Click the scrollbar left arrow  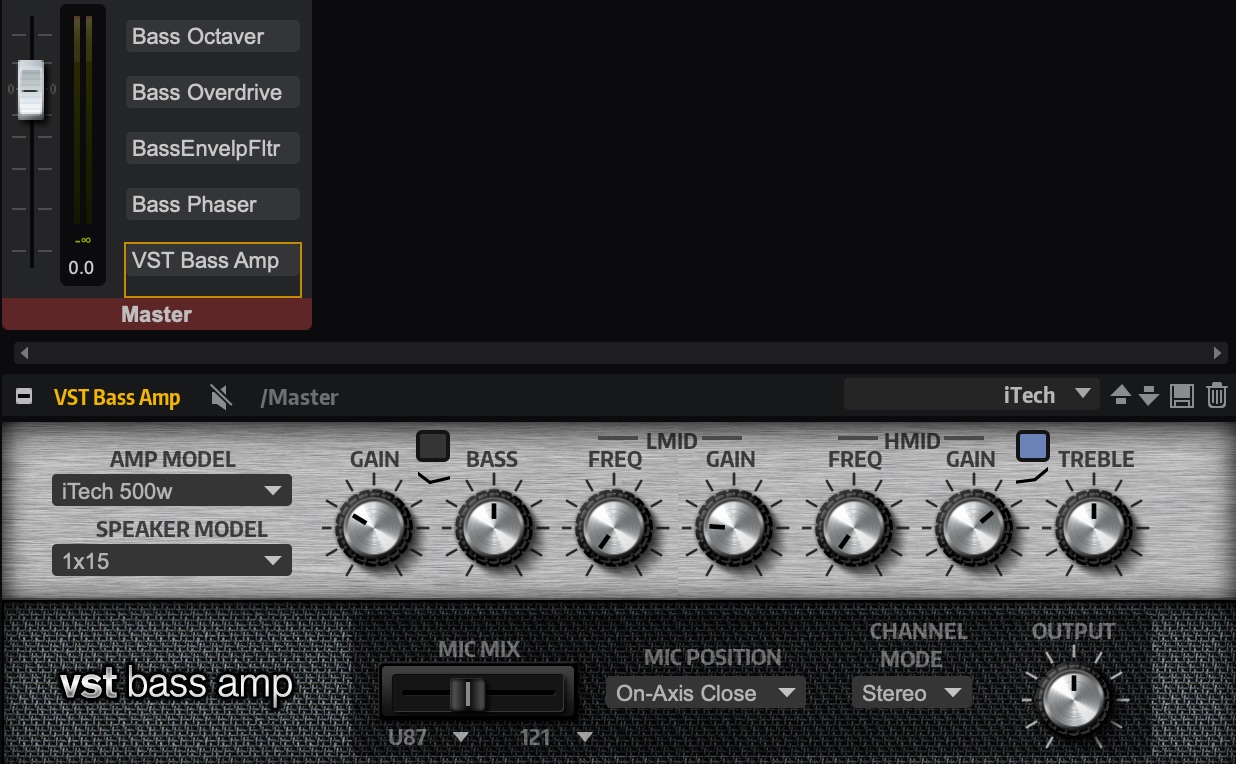(24, 353)
